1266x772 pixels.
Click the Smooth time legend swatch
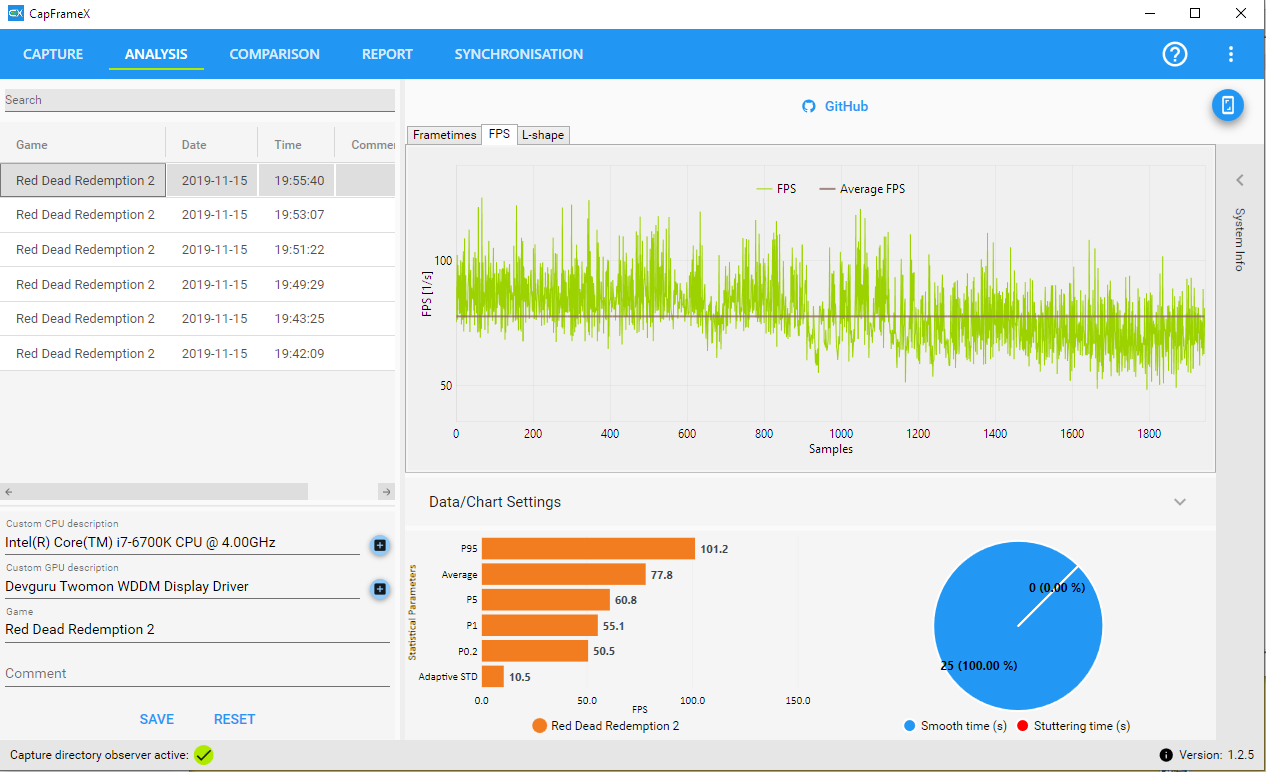(909, 726)
